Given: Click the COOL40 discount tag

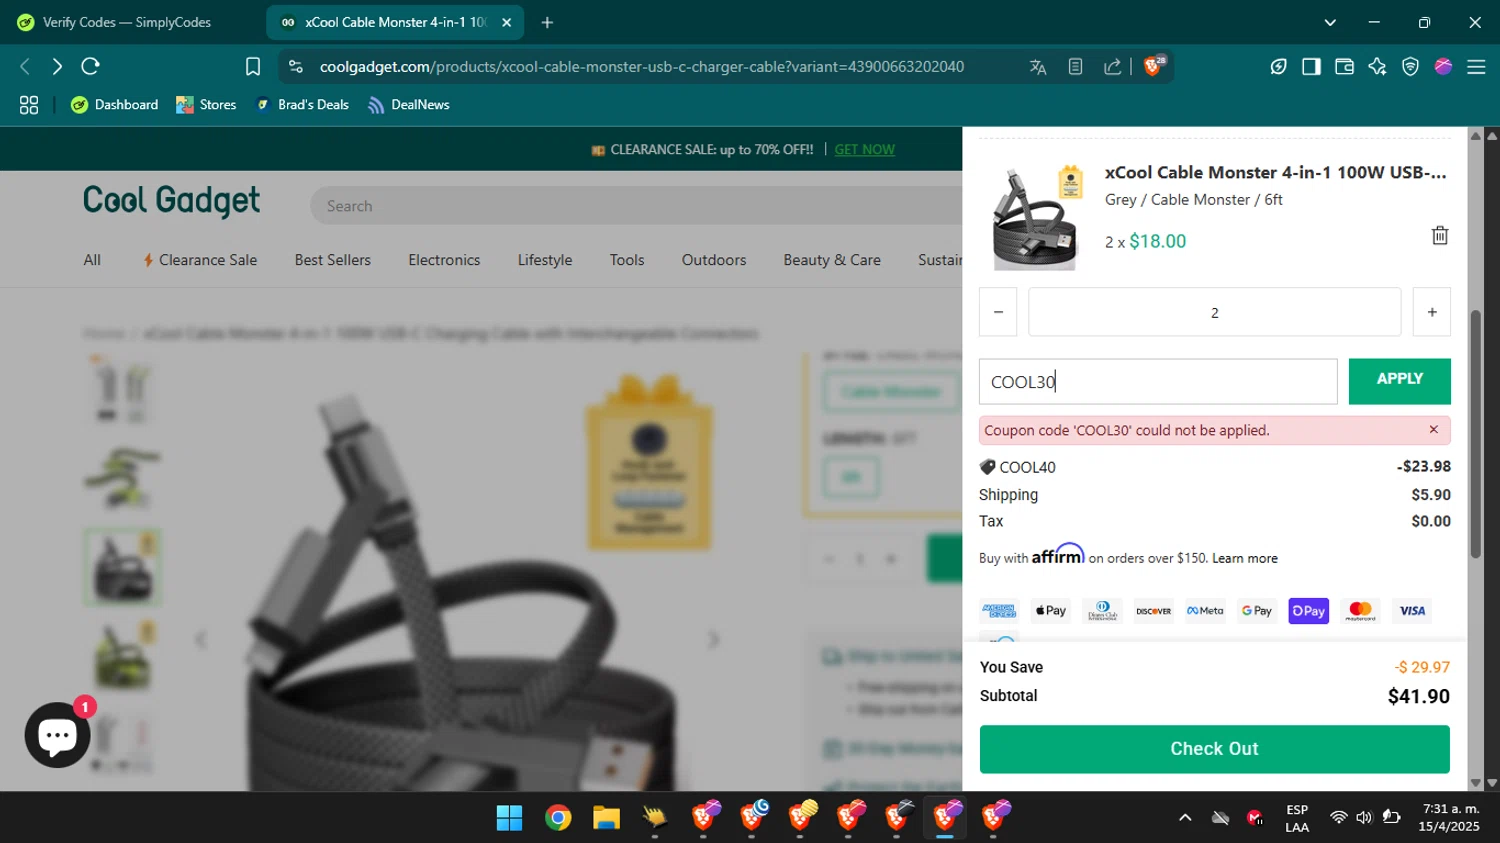Looking at the screenshot, I should [1018, 467].
